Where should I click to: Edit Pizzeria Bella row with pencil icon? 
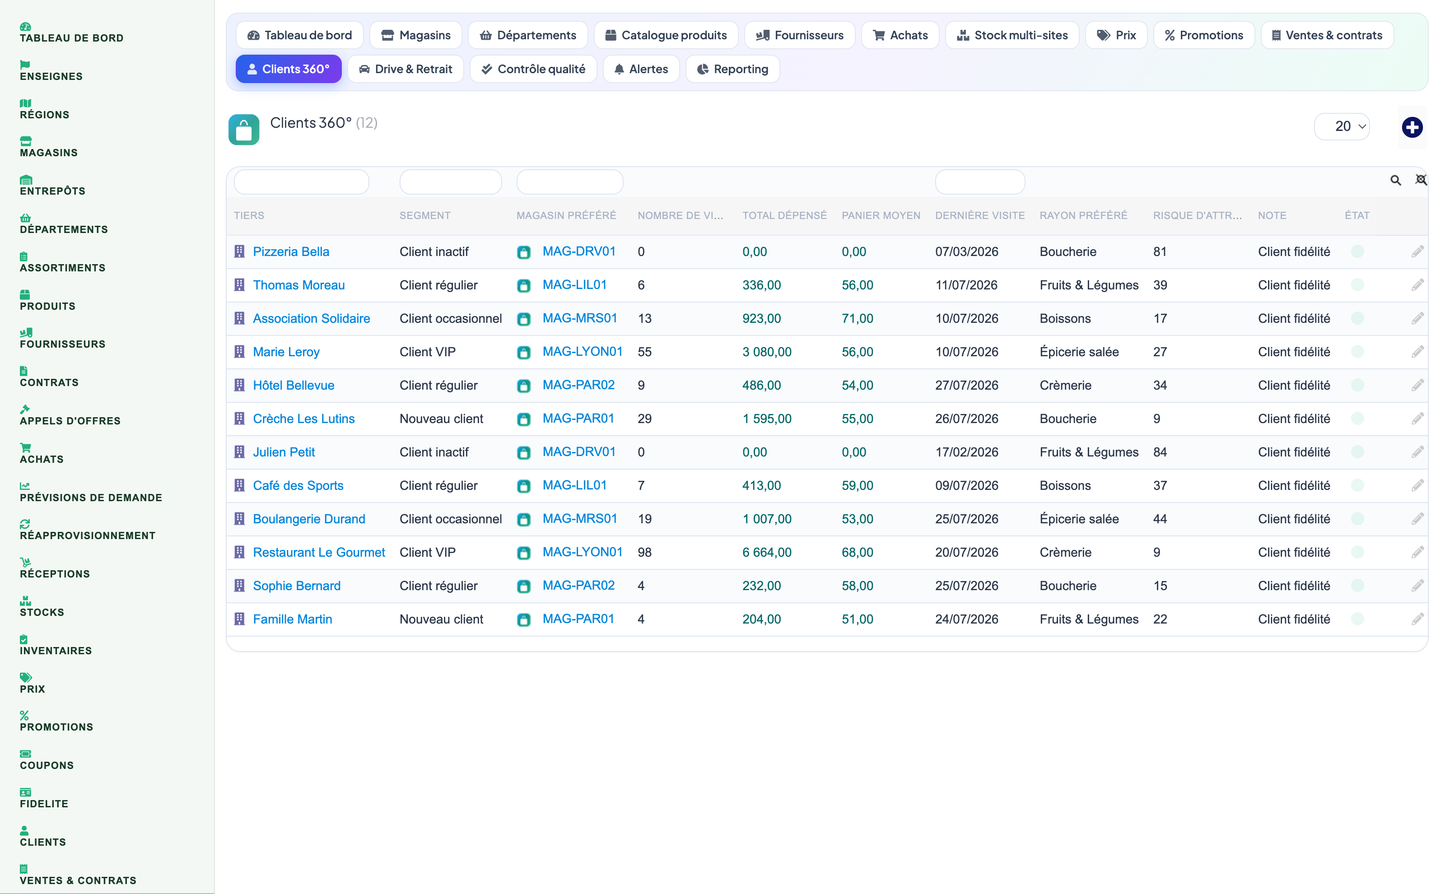pyautogui.click(x=1417, y=252)
